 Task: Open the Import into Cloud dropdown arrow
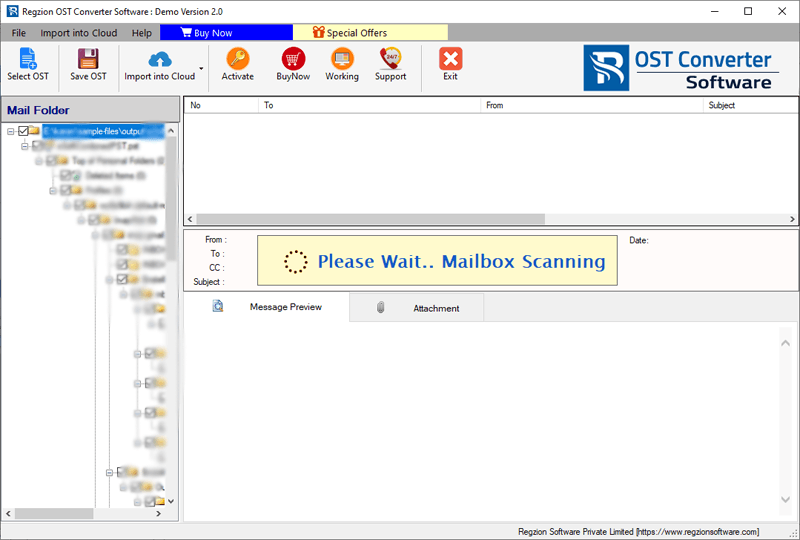point(202,70)
